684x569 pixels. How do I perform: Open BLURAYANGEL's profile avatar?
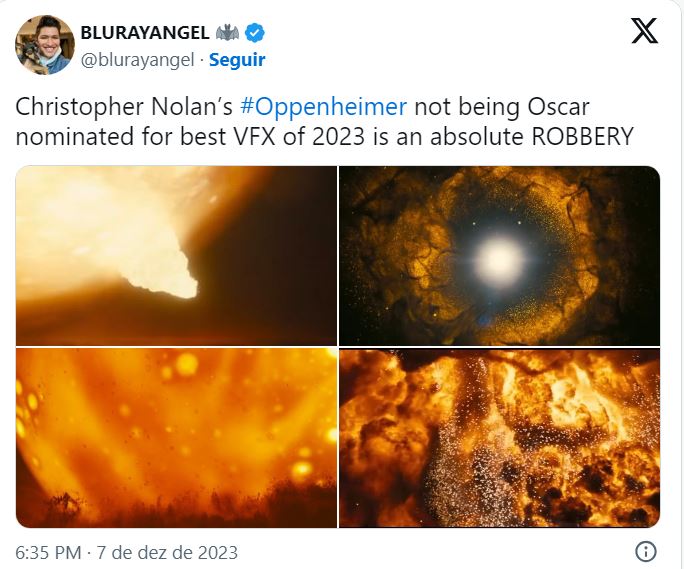(44, 45)
